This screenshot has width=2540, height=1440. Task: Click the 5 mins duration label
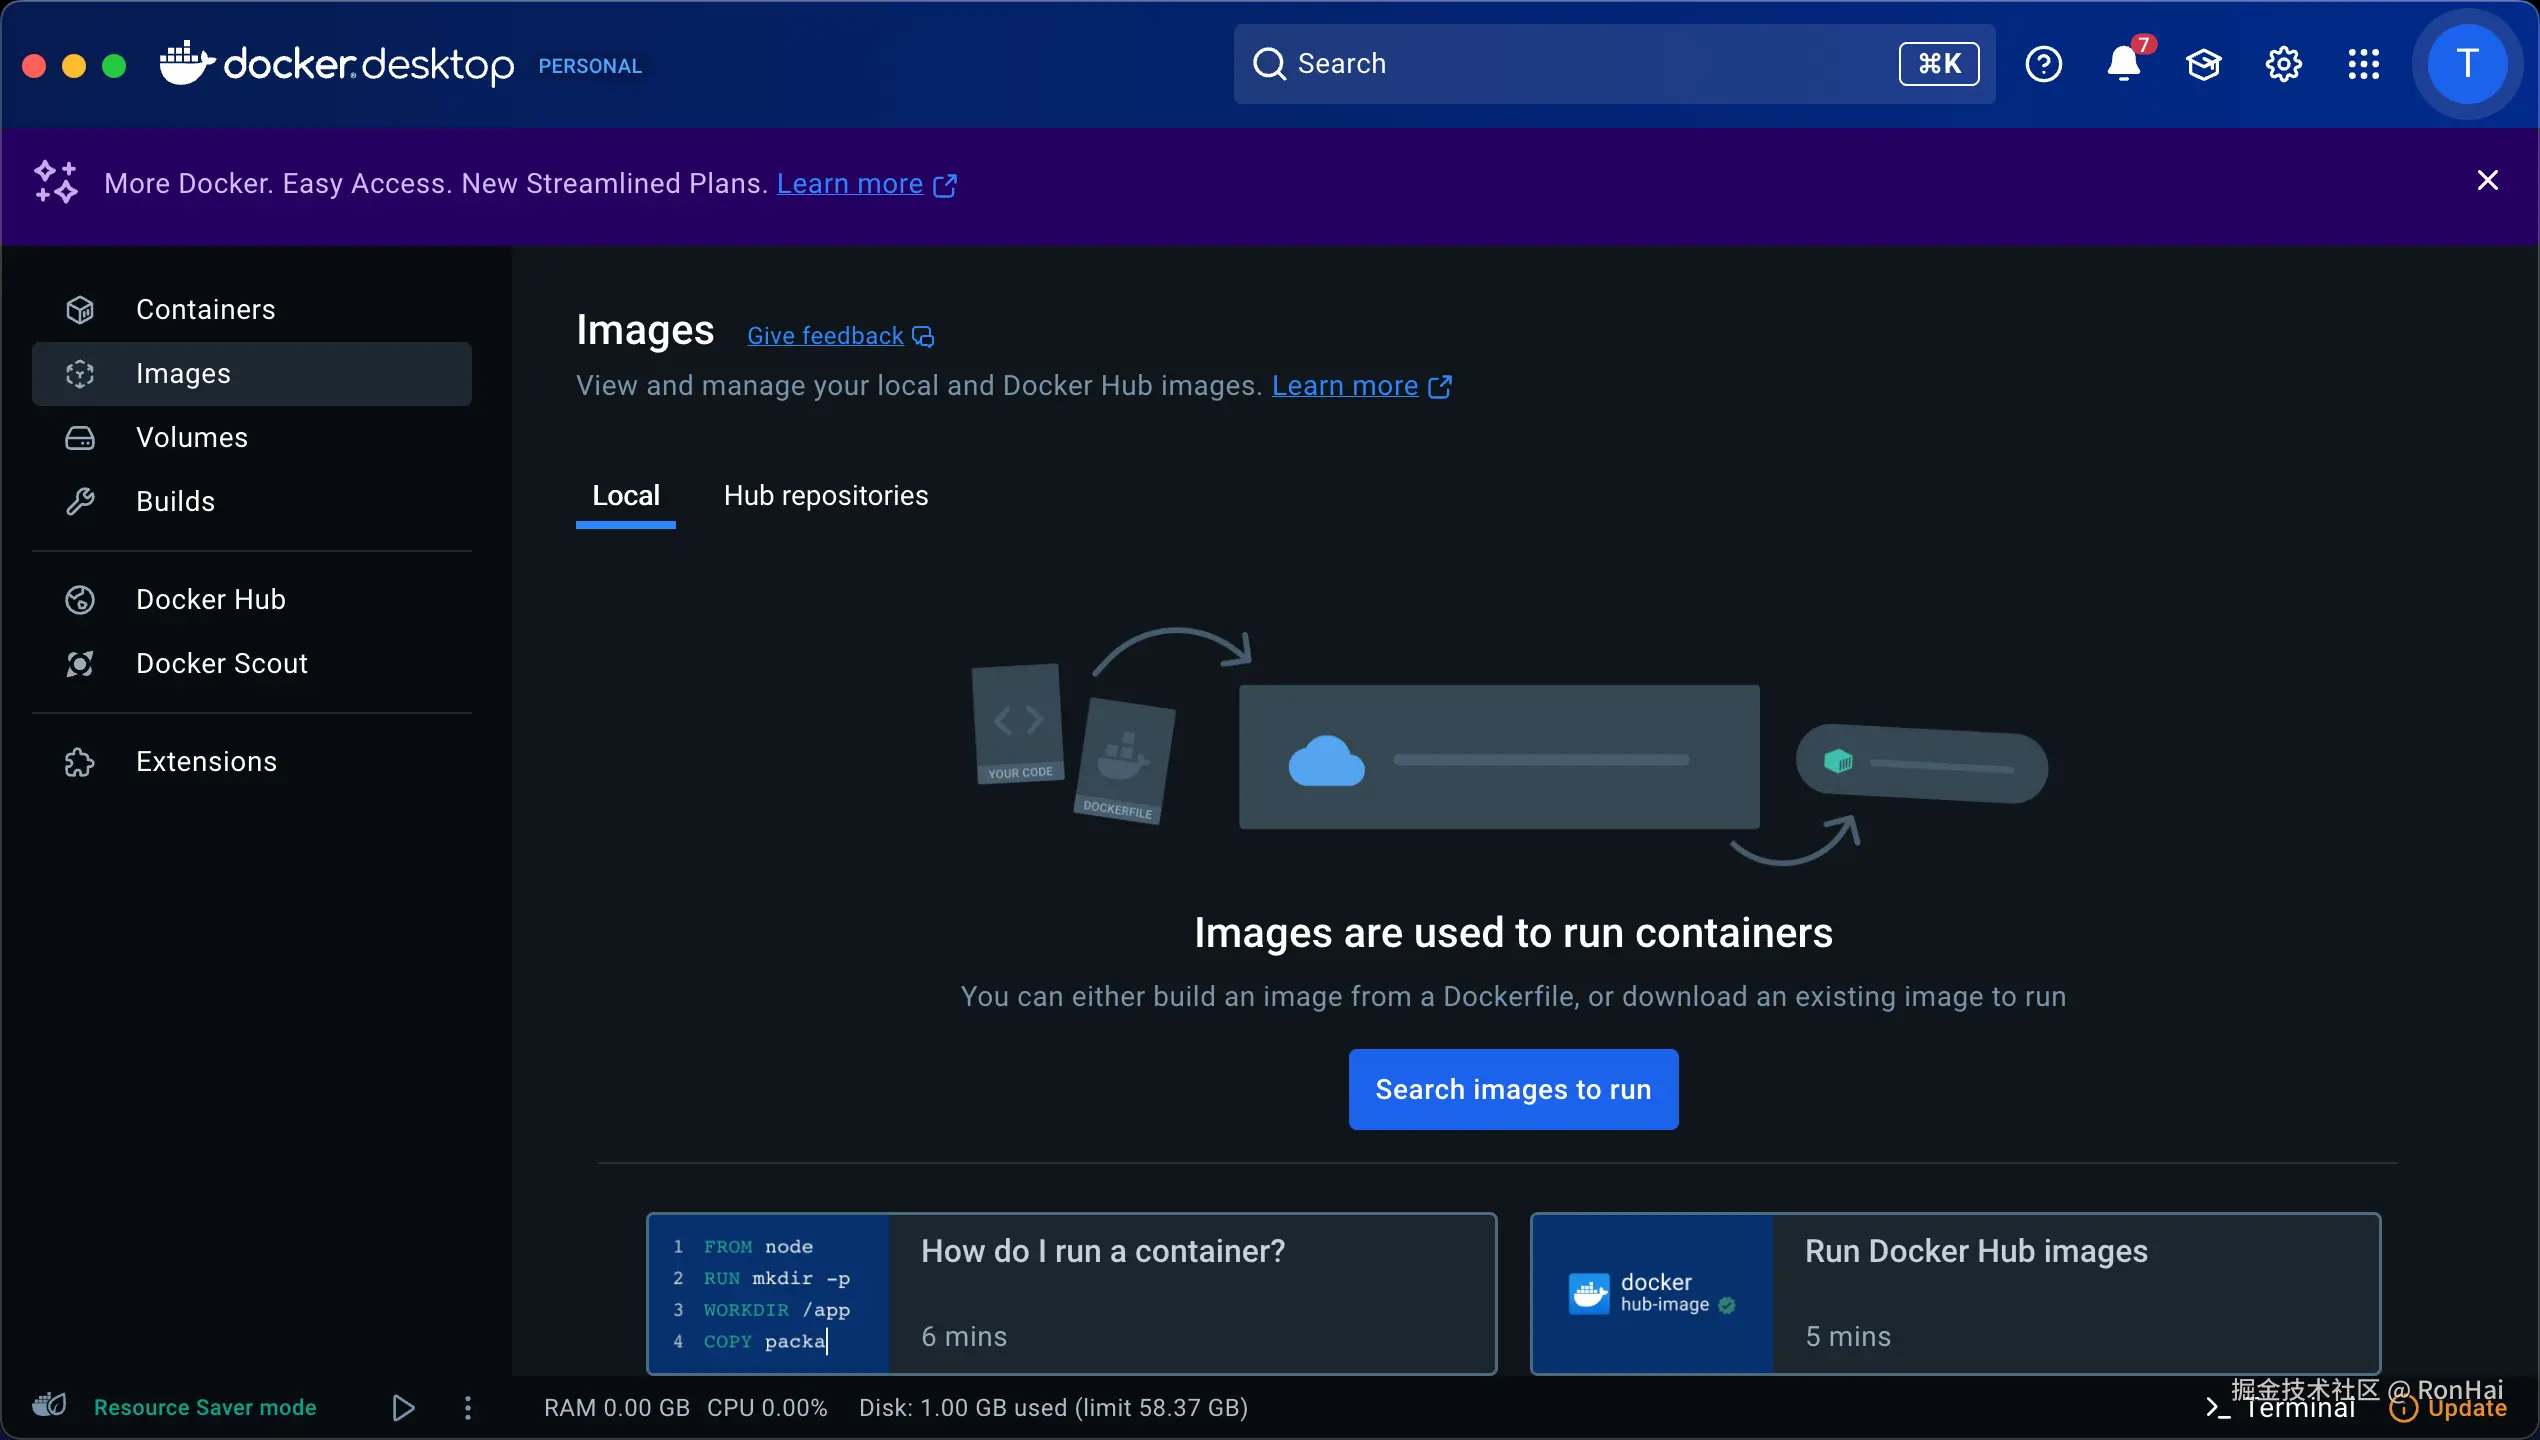(x=1848, y=1337)
